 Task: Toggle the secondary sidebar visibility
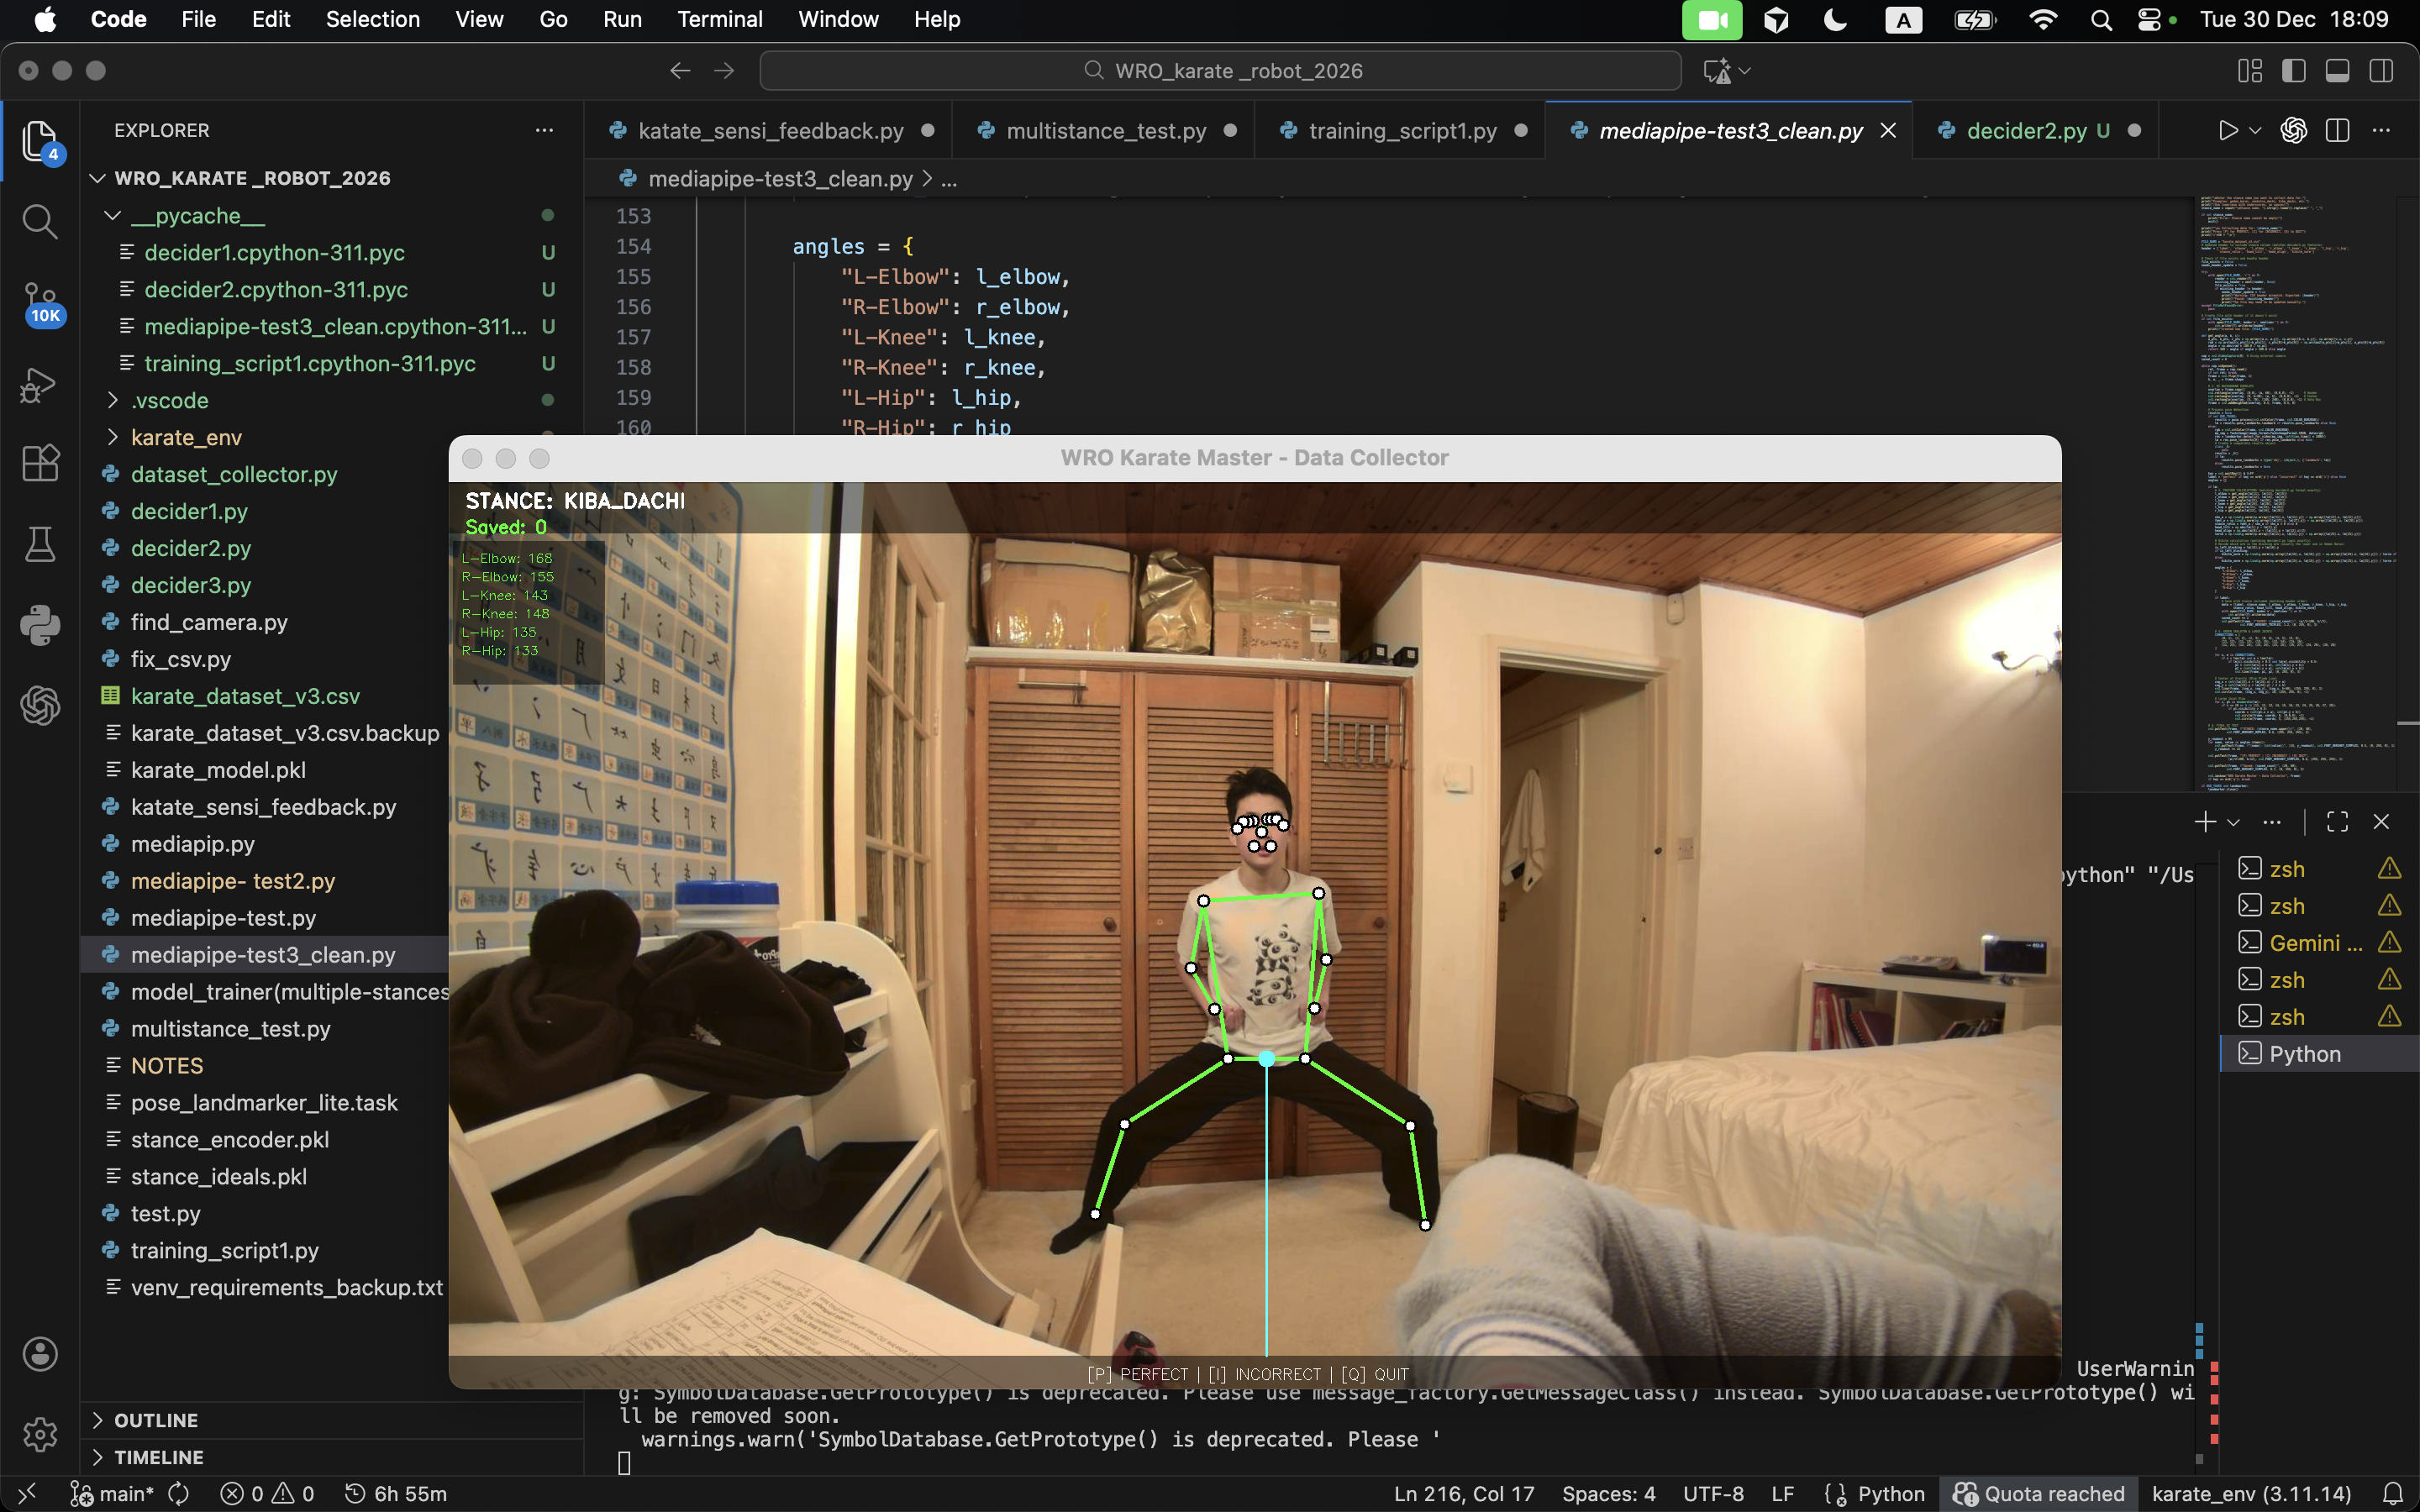pyautogui.click(x=2381, y=71)
